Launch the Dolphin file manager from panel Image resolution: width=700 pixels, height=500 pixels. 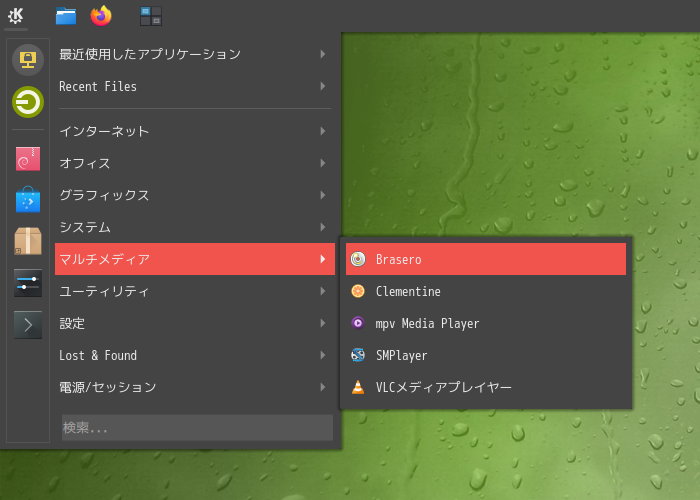66,16
